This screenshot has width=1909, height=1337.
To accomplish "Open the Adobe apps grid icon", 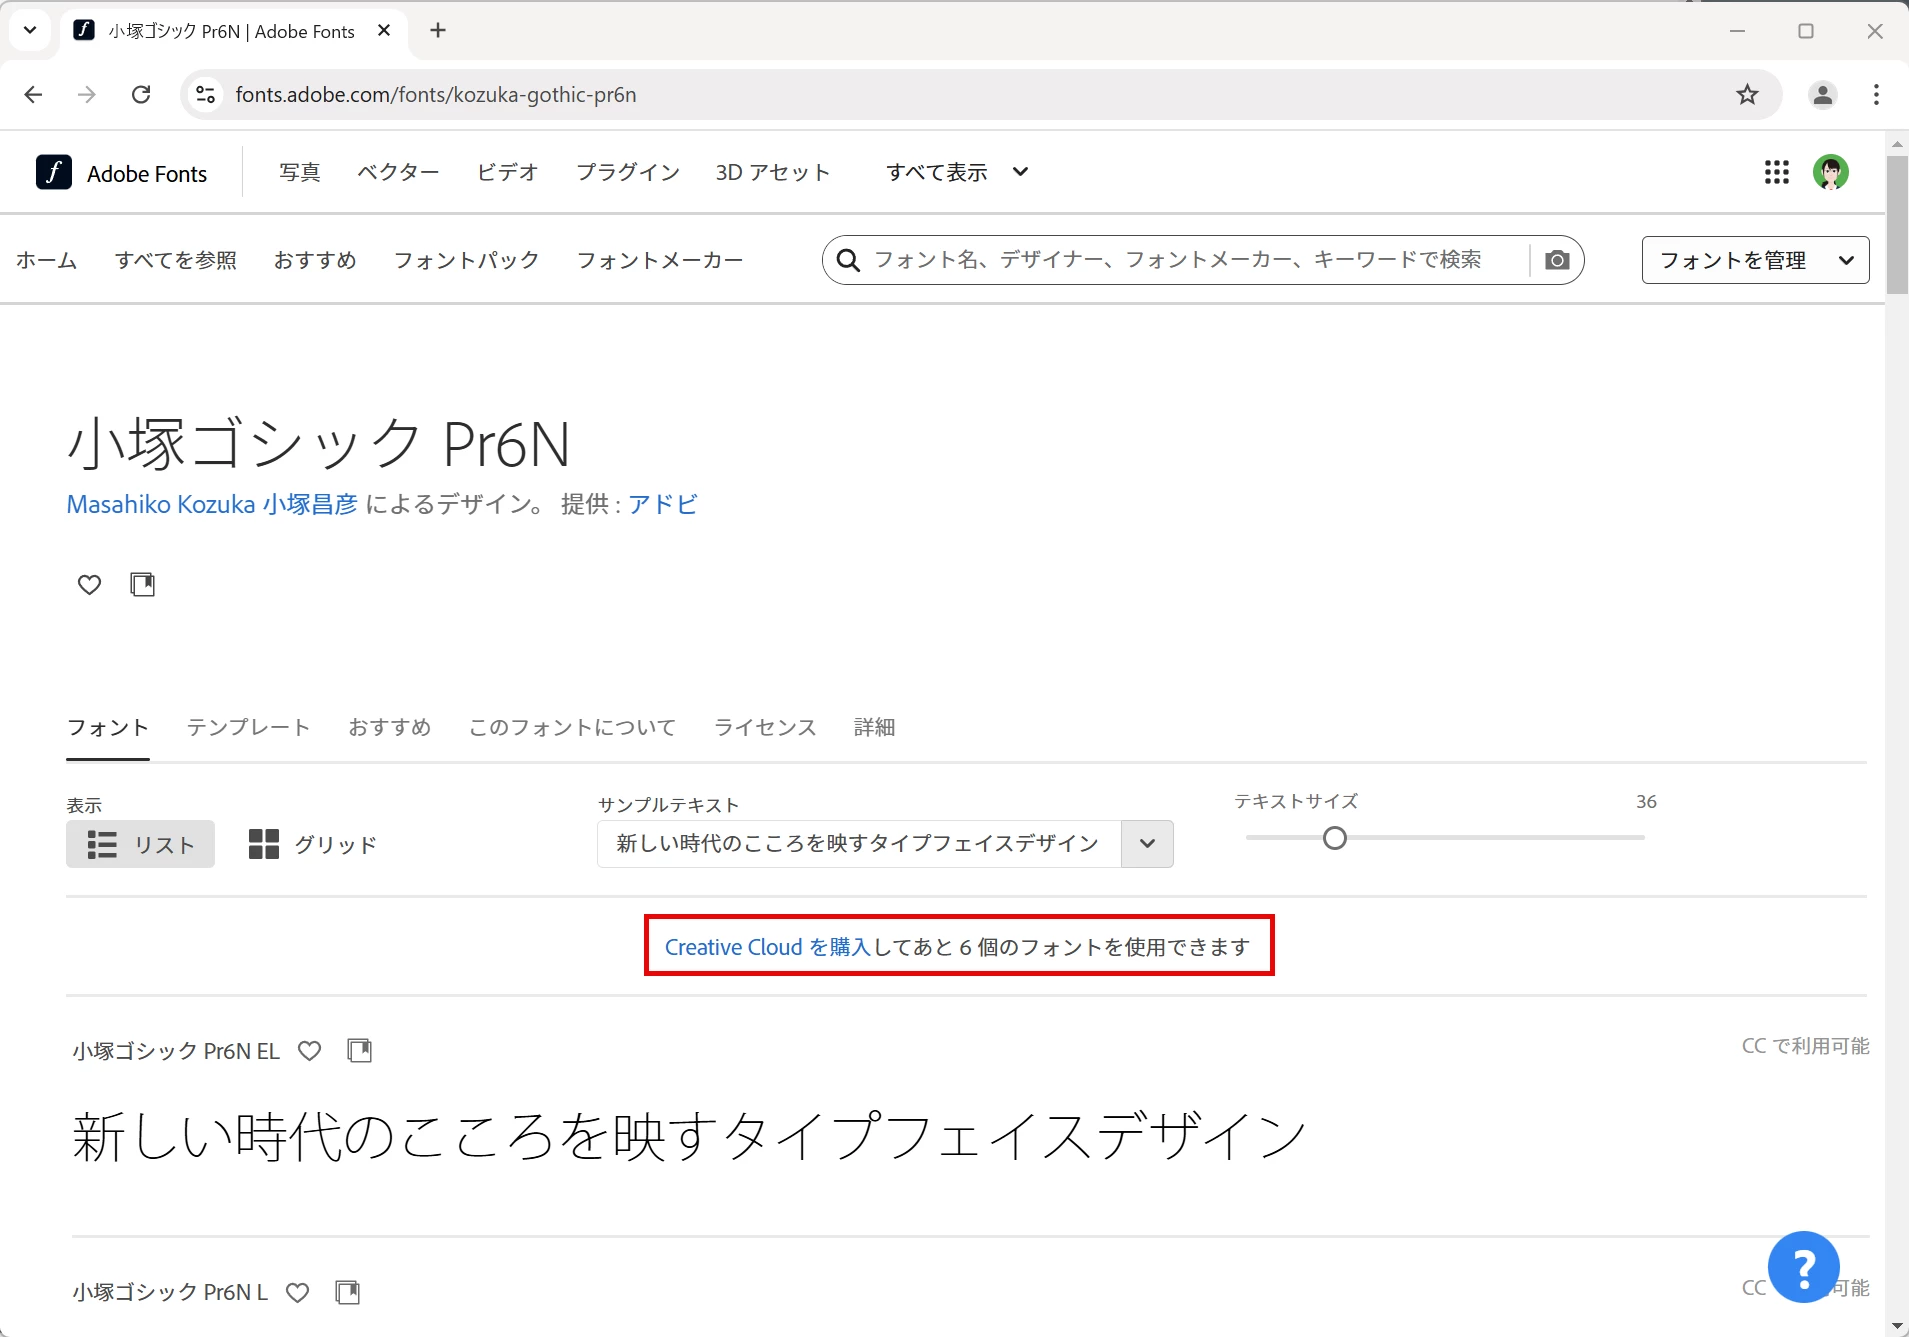I will pyautogui.click(x=1776, y=172).
